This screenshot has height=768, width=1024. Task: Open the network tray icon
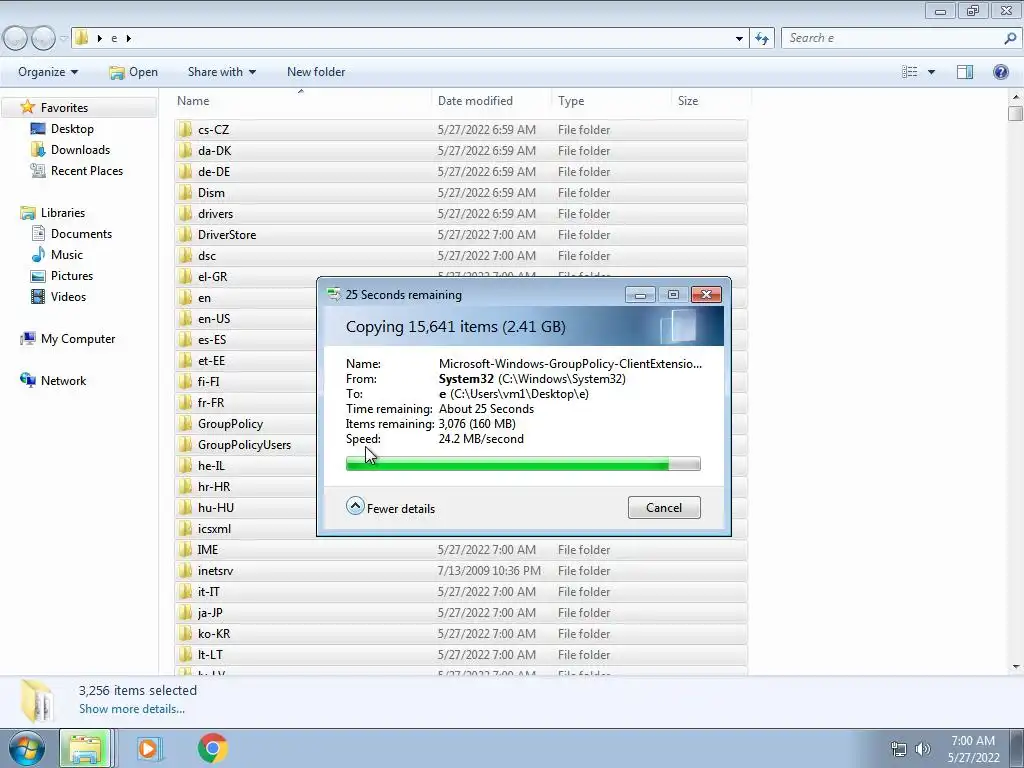(x=899, y=749)
